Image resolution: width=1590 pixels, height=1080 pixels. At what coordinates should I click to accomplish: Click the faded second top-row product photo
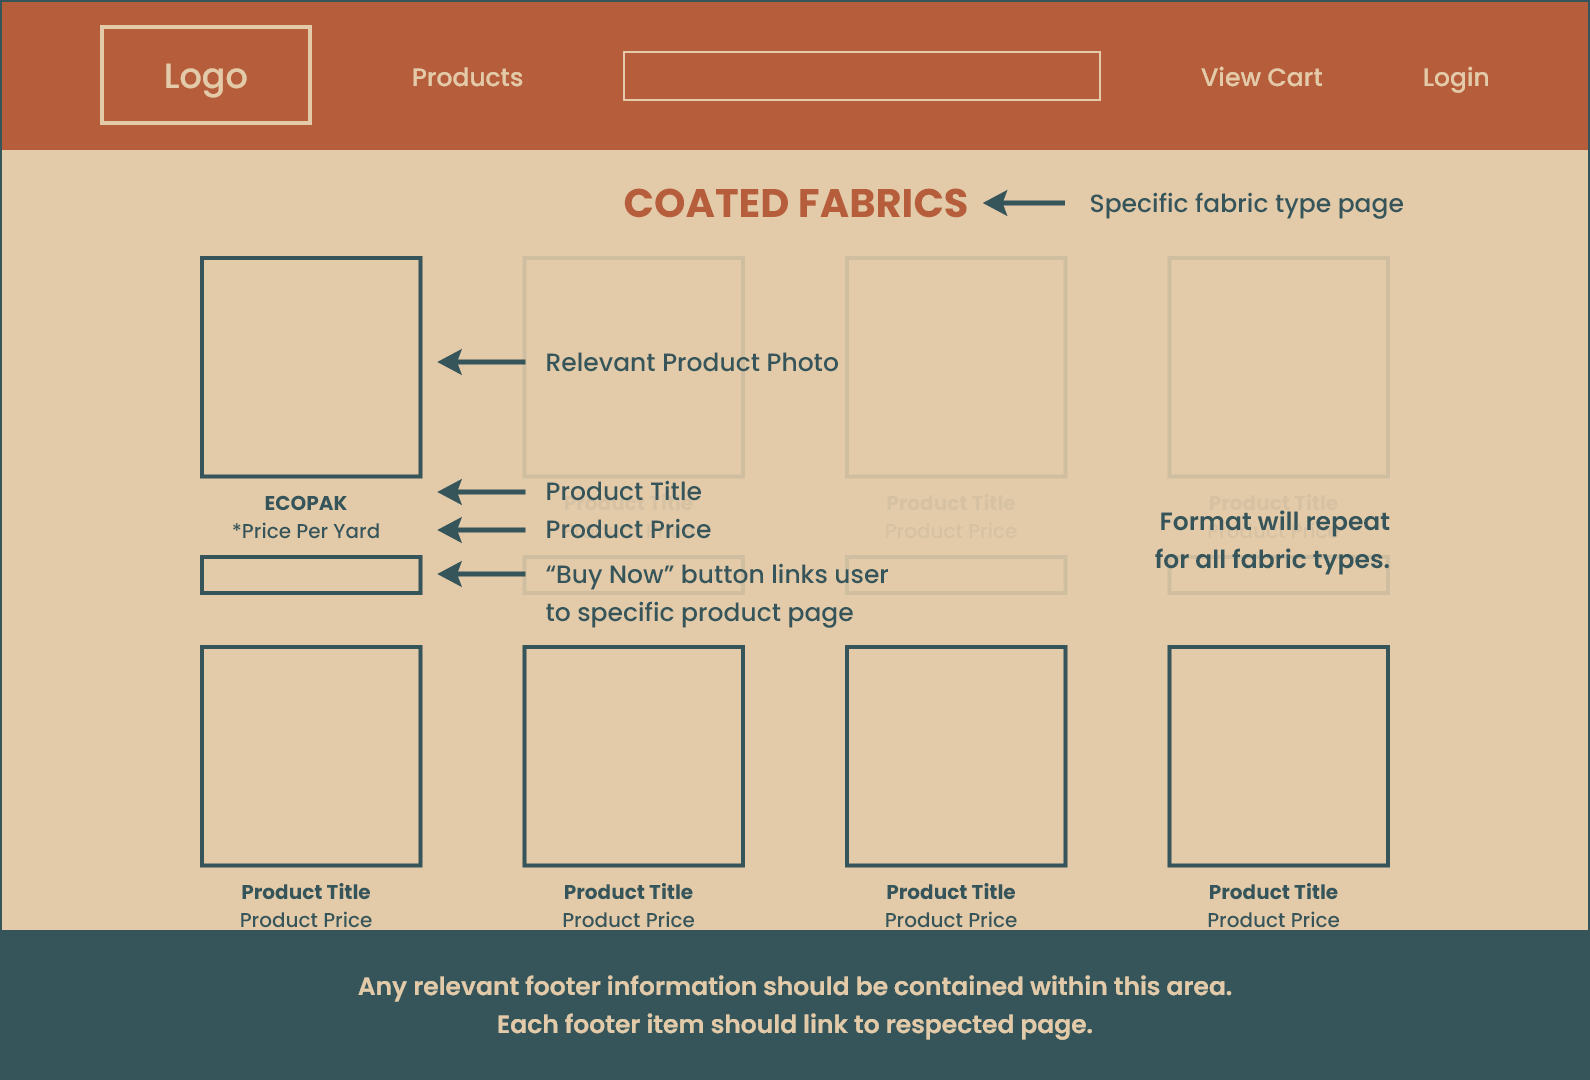pyautogui.click(x=633, y=300)
